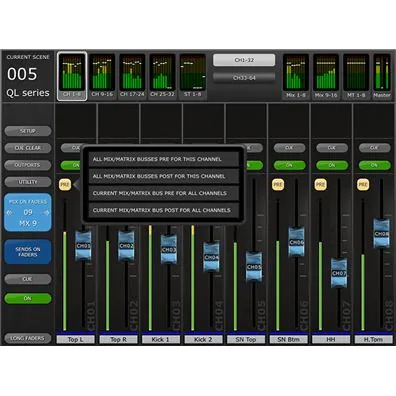Click the CH04 fader knob
The image size is (396, 396).
(211, 257)
